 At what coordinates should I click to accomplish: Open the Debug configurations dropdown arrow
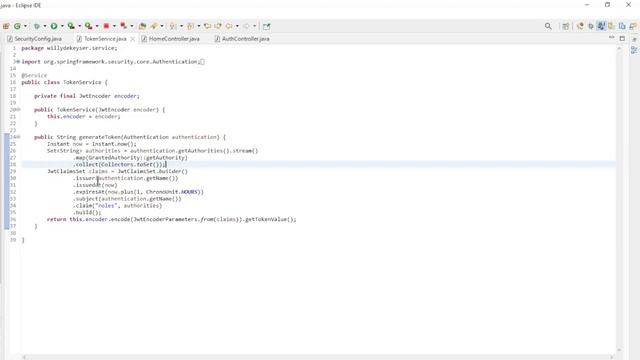(x=45, y=26)
